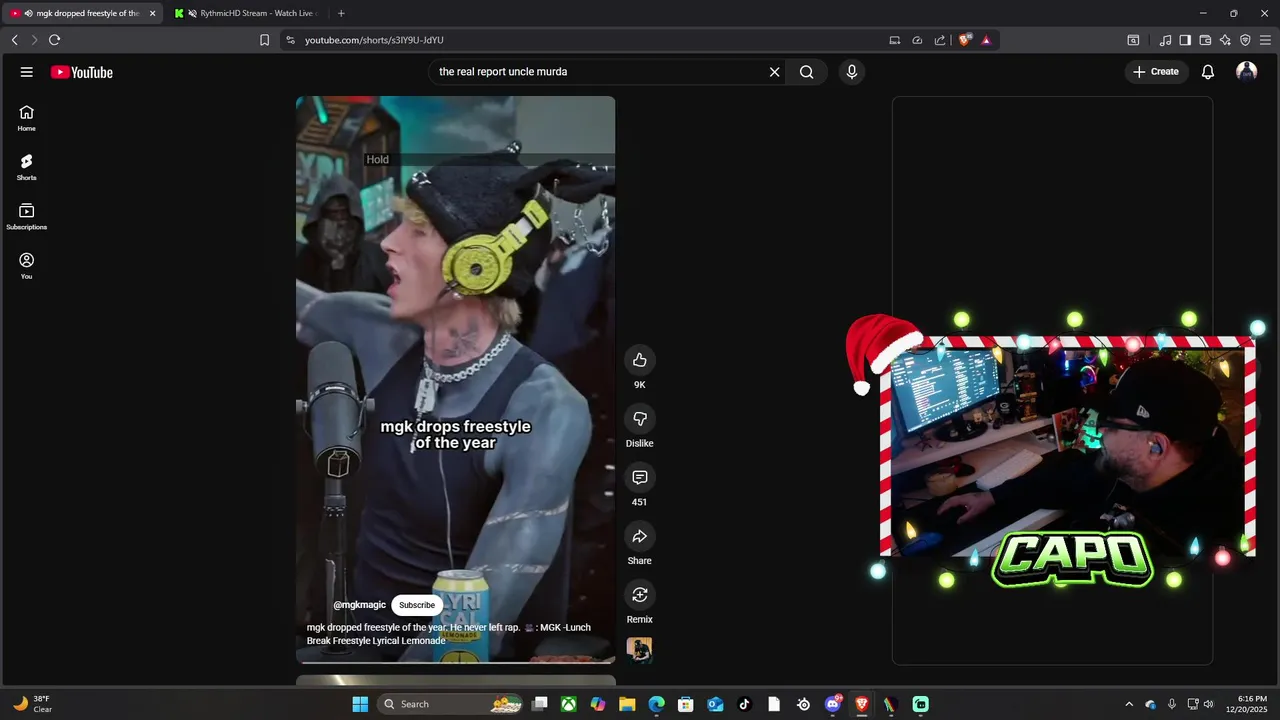Open Subscriptions in YouTube sidebar
The width and height of the screenshot is (1280, 720).
[x=27, y=217]
